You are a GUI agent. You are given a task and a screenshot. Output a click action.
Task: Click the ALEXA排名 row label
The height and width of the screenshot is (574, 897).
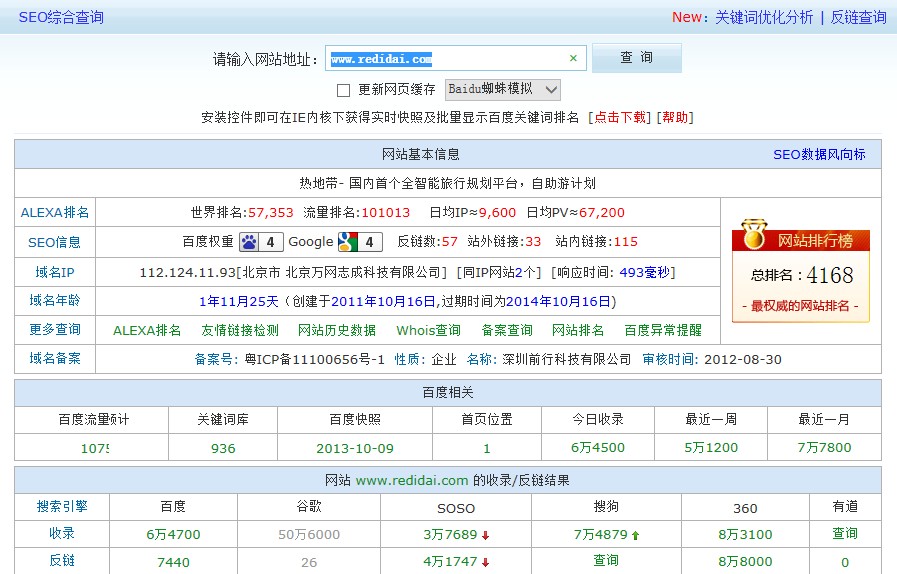tap(55, 213)
